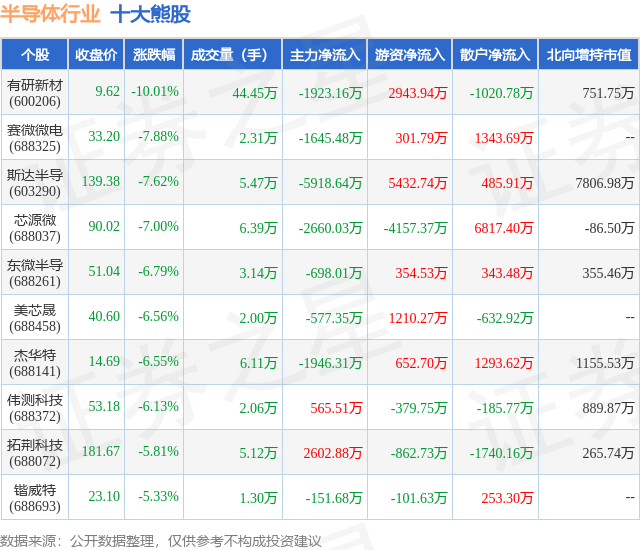Click the 半导体行业 title text
The height and width of the screenshot is (550, 640).
(x=50, y=14)
